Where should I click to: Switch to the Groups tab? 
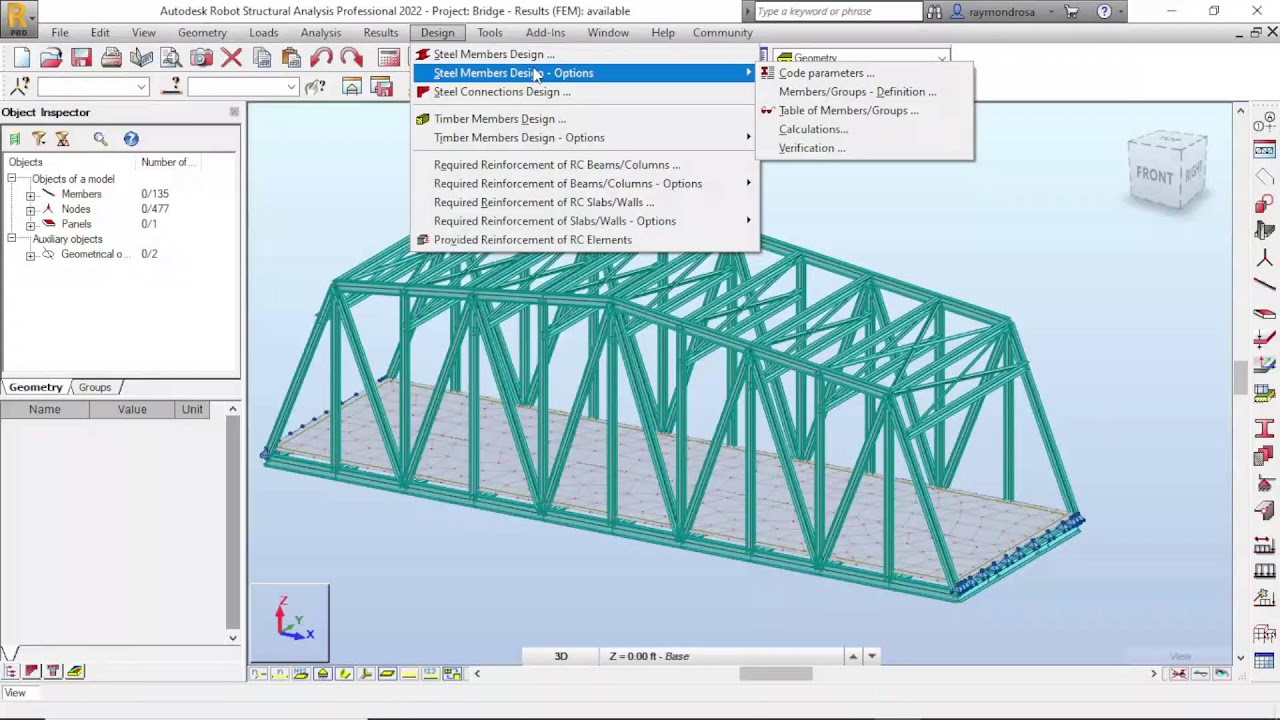[x=95, y=387]
